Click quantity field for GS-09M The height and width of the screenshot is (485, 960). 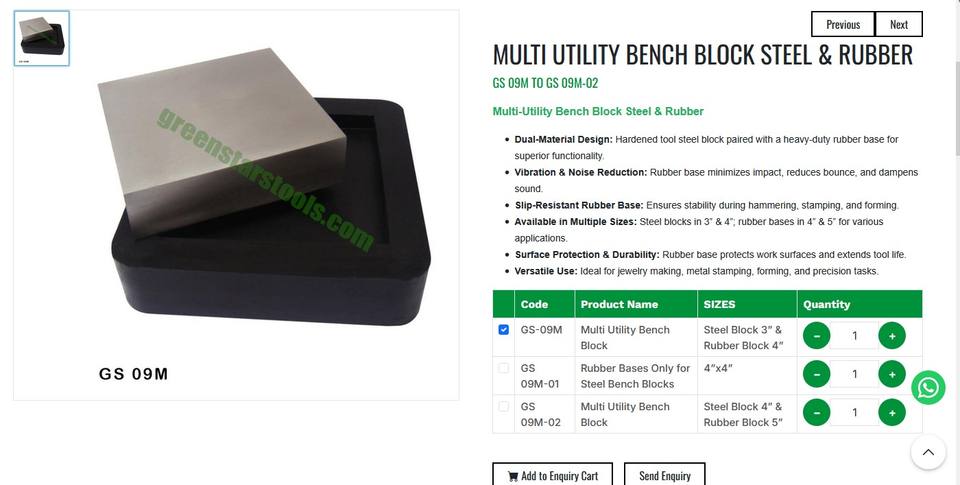pyautogui.click(x=854, y=336)
